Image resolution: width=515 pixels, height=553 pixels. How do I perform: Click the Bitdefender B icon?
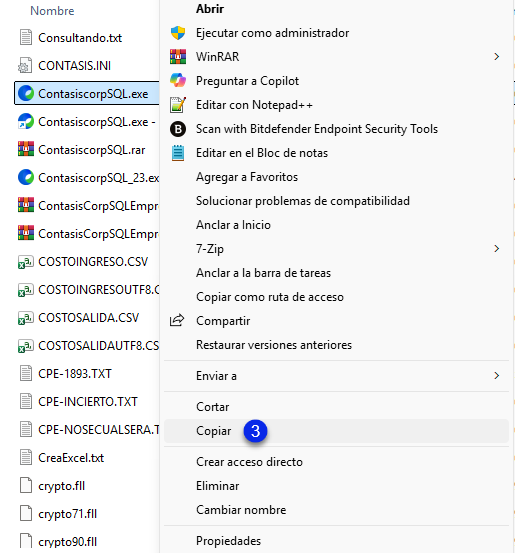coord(178,129)
